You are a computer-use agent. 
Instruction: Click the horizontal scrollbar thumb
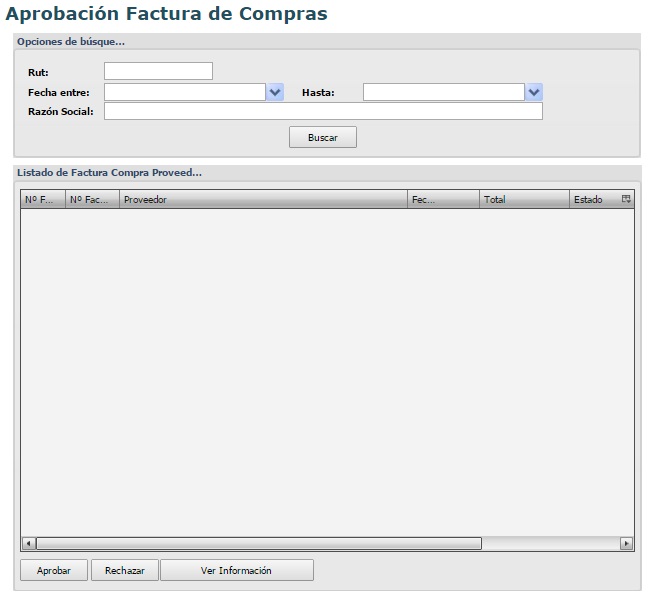(259, 544)
